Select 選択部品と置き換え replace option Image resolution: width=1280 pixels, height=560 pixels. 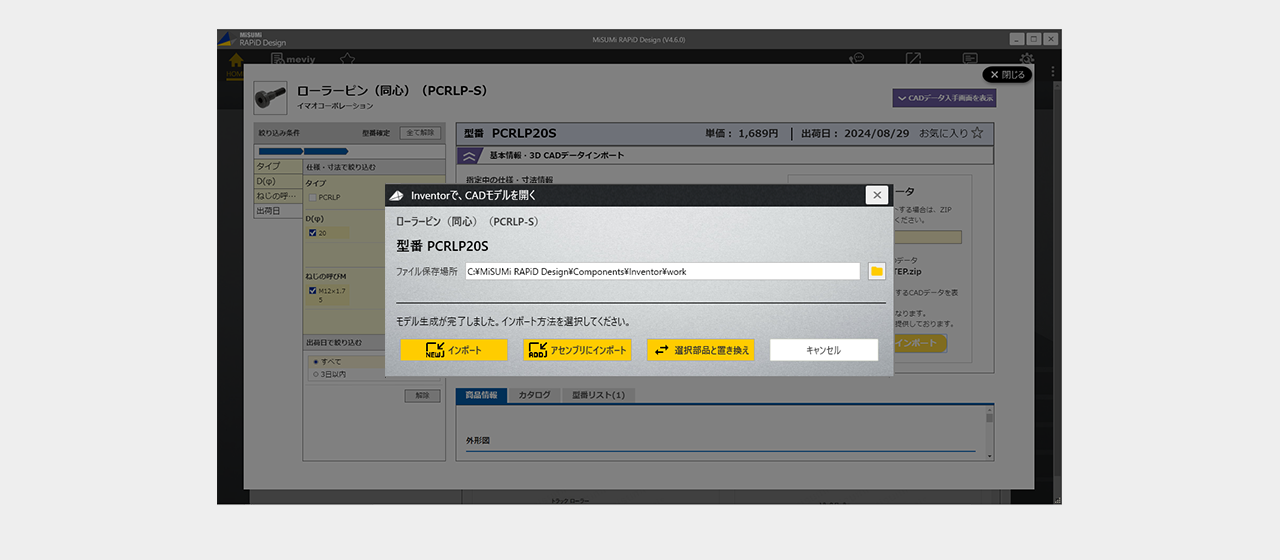pyautogui.click(x=700, y=350)
